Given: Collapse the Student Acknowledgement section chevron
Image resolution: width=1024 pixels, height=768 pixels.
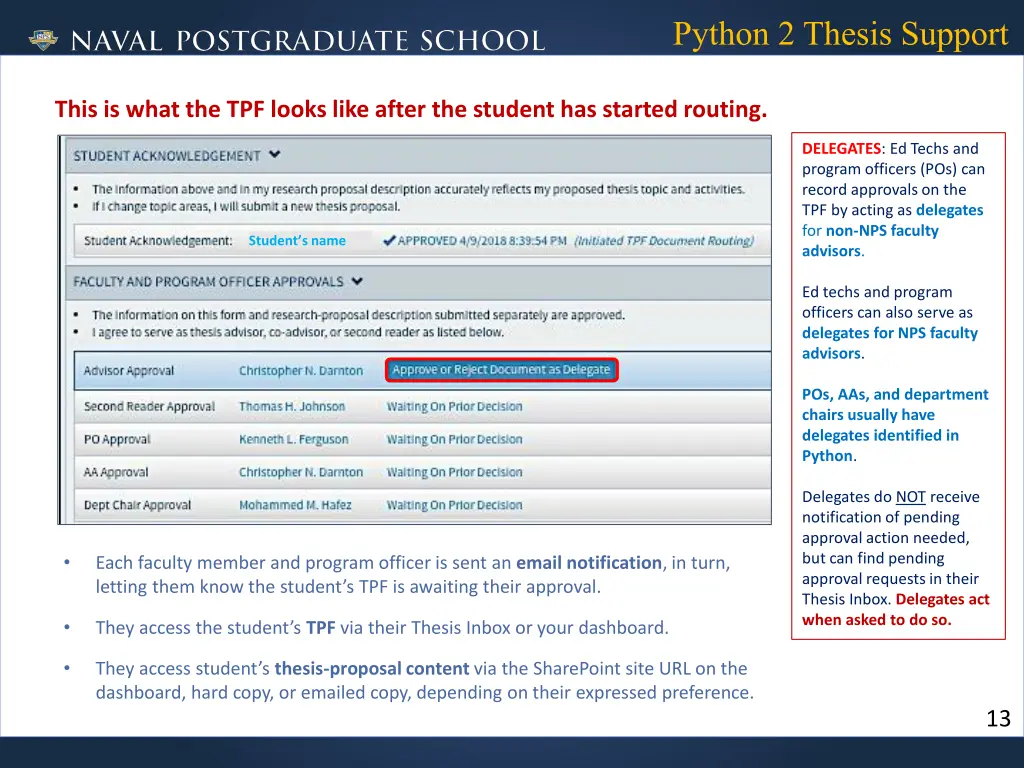Looking at the screenshot, I should pos(275,155).
